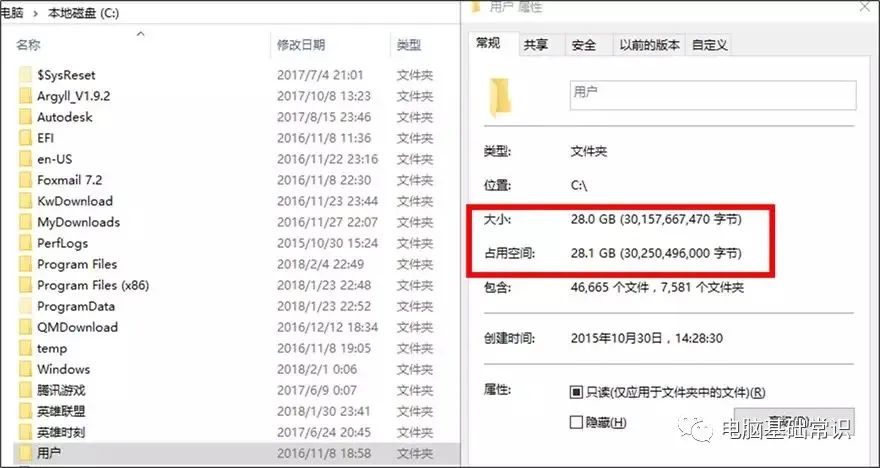Viewport: 880px width, 468px height.
Task: Select the 英雄联盟 folder icon
Action: tap(25, 411)
